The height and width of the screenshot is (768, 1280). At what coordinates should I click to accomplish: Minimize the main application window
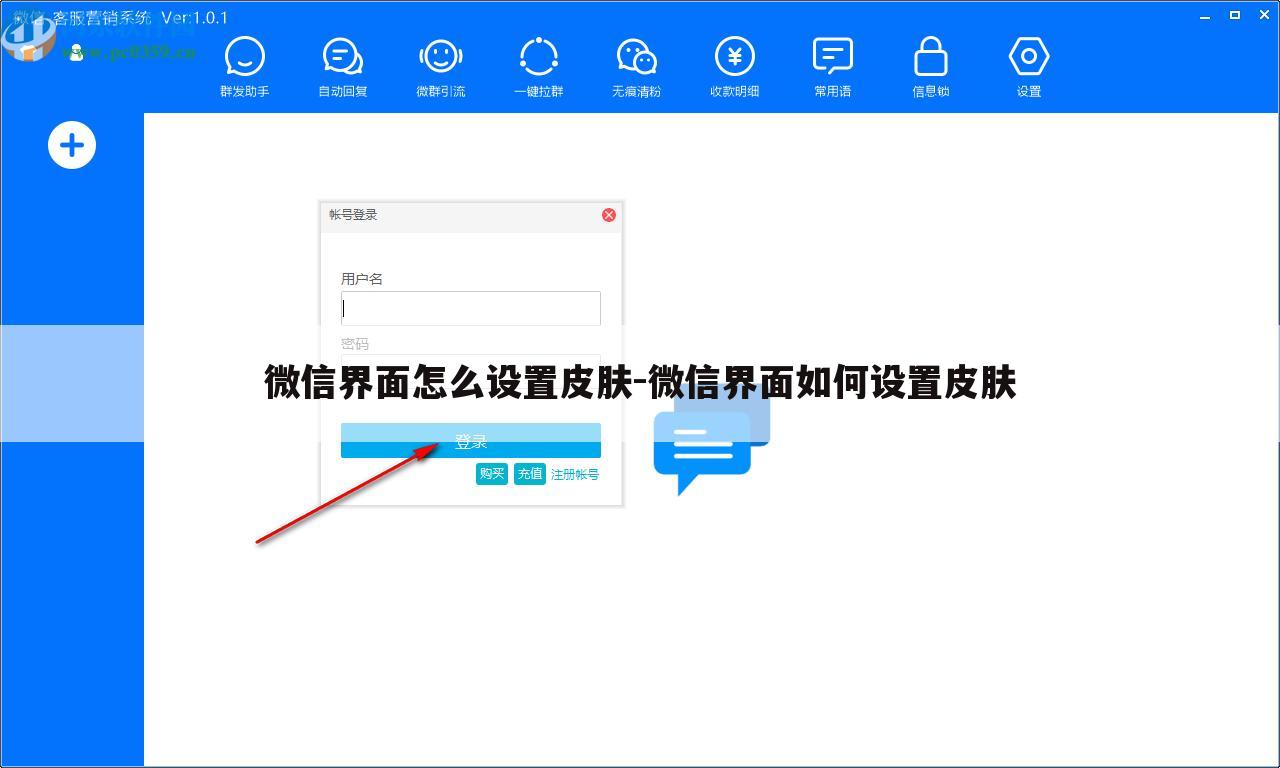pyautogui.click(x=1207, y=15)
